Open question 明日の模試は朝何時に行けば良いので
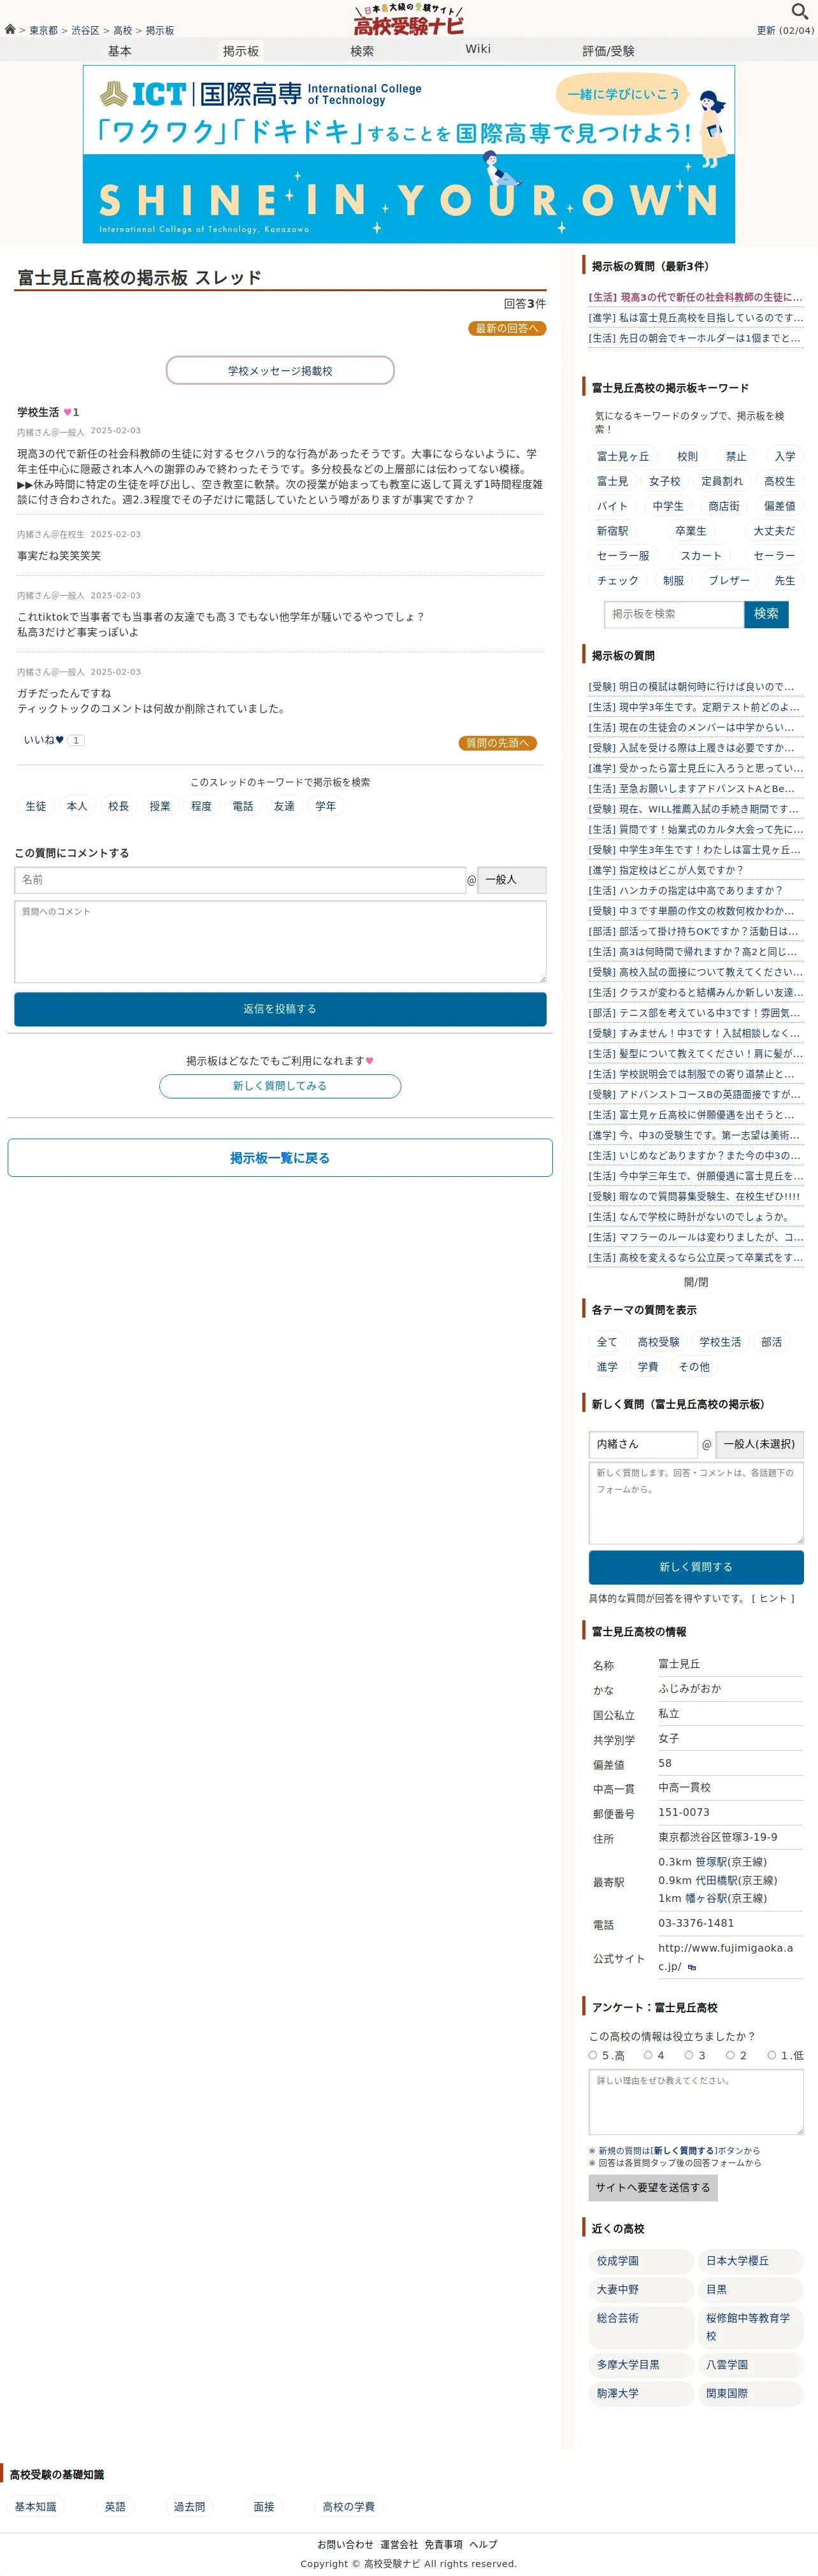Image resolution: width=818 pixels, height=2576 pixels. (x=696, y=687)
